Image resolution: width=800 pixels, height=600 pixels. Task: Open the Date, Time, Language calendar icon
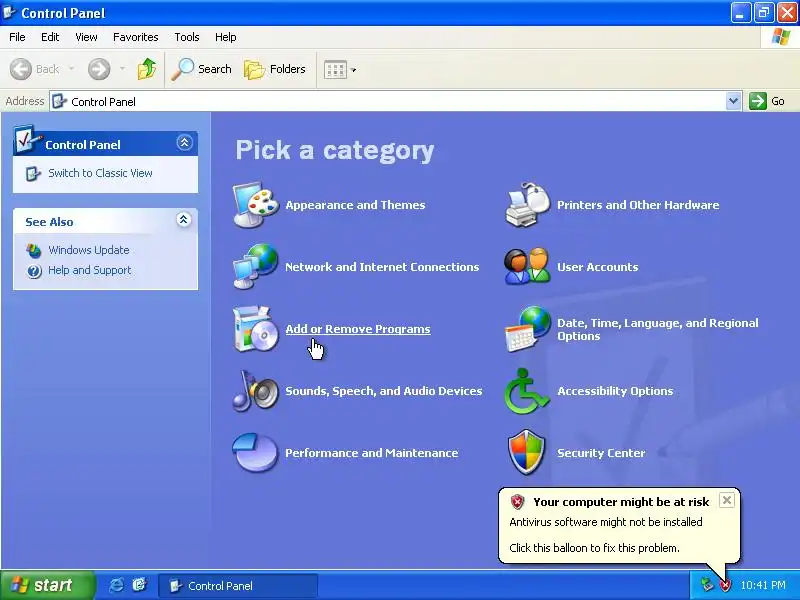point(528,329)
